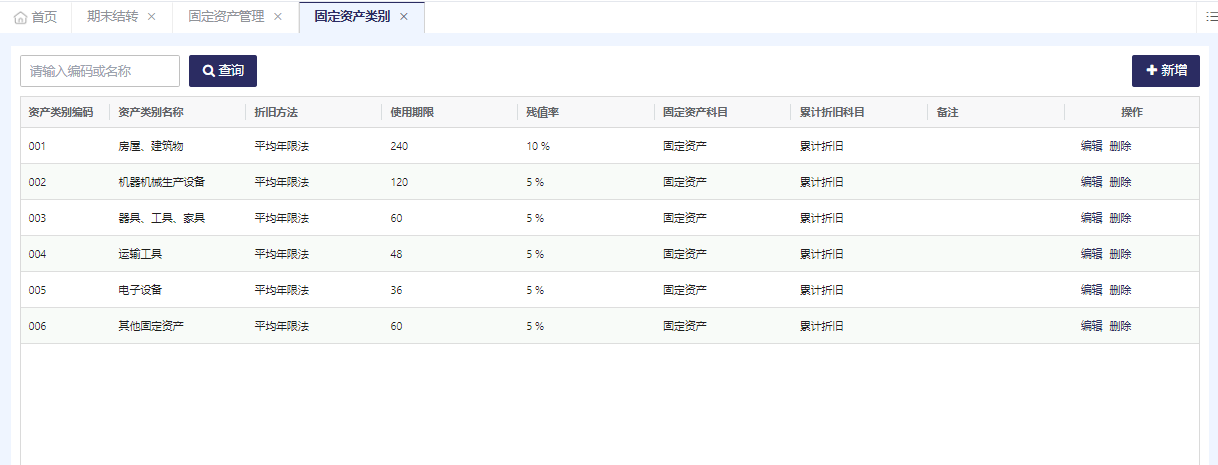This screenshot has height=465, width=1218.
Task: Click the 固定资产科目 column header
Action: (695, 112)
